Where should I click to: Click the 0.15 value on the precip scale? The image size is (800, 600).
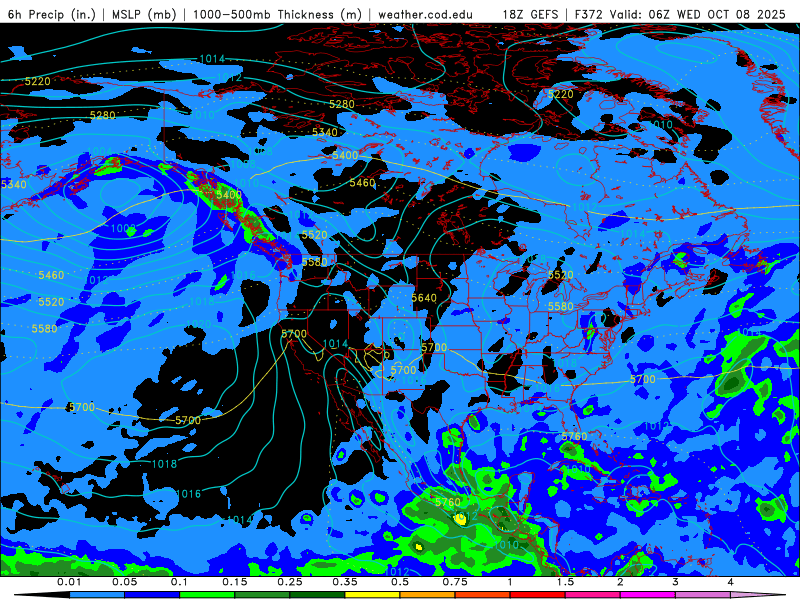[235, 582]
